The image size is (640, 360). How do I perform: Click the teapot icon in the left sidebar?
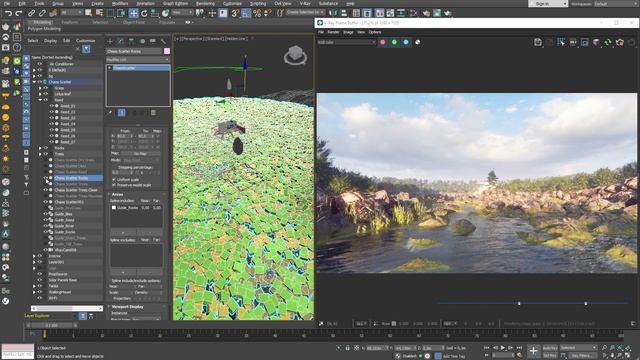tap(6, 27)
